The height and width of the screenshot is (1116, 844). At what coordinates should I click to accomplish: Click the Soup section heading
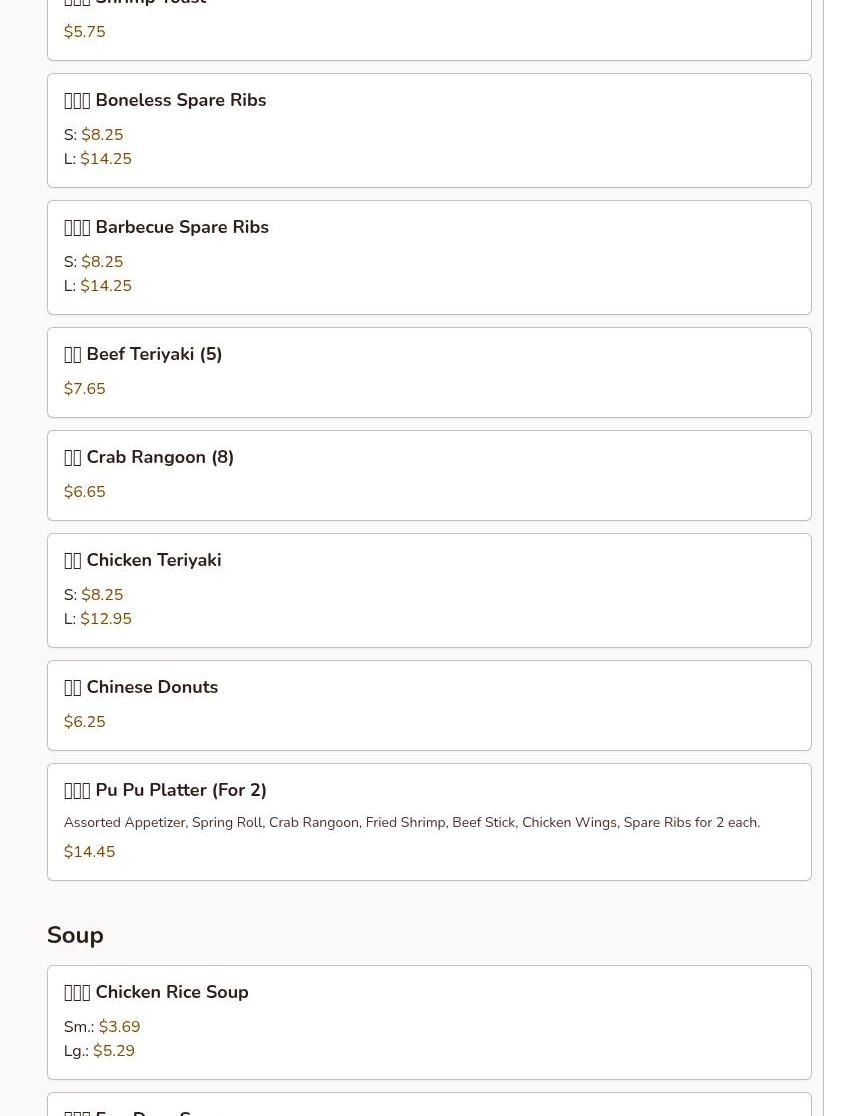[75, 935]
